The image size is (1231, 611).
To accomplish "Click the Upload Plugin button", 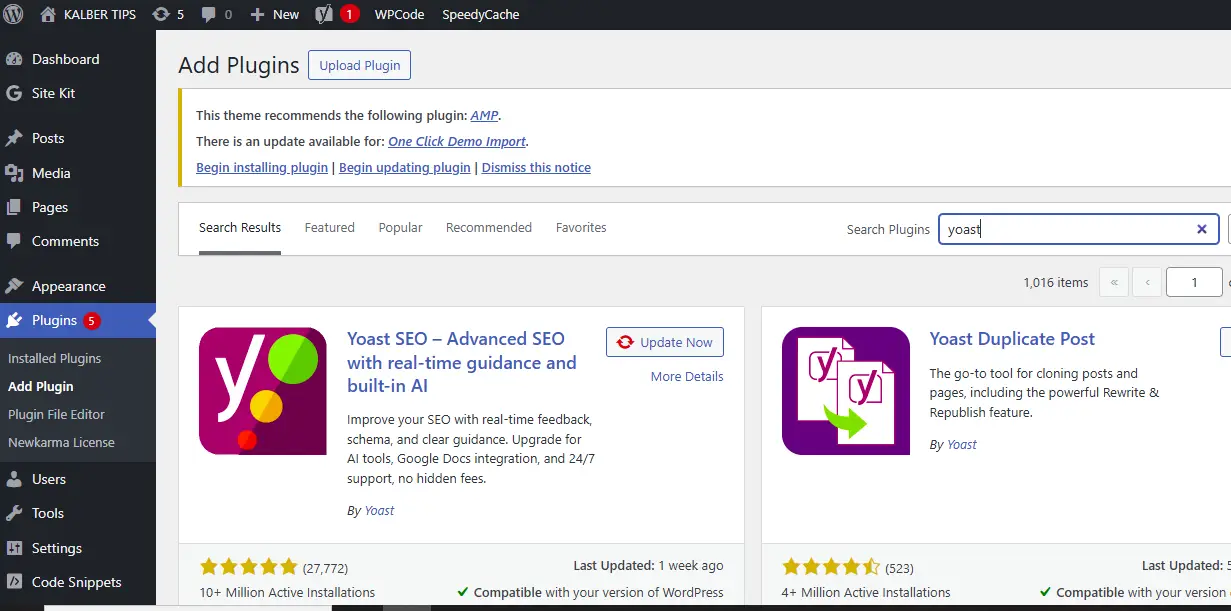I will click(x=359, y=65).
